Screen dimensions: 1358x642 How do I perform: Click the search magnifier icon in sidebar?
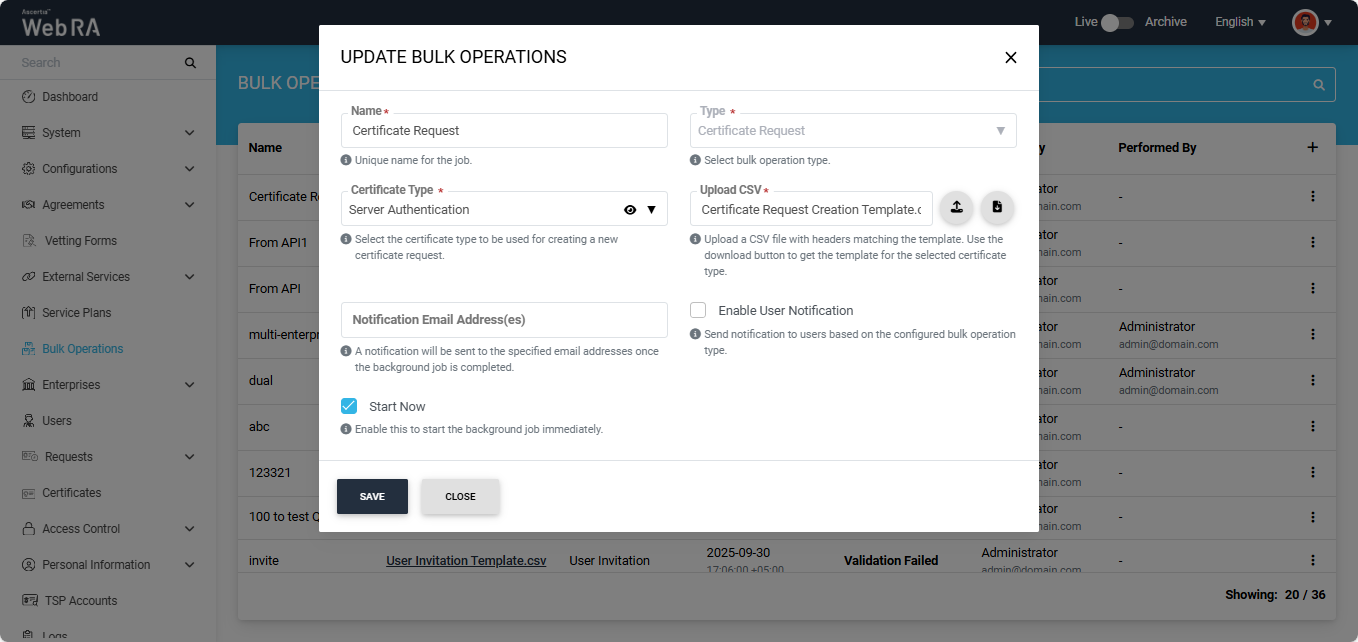[x=190, y=63]
